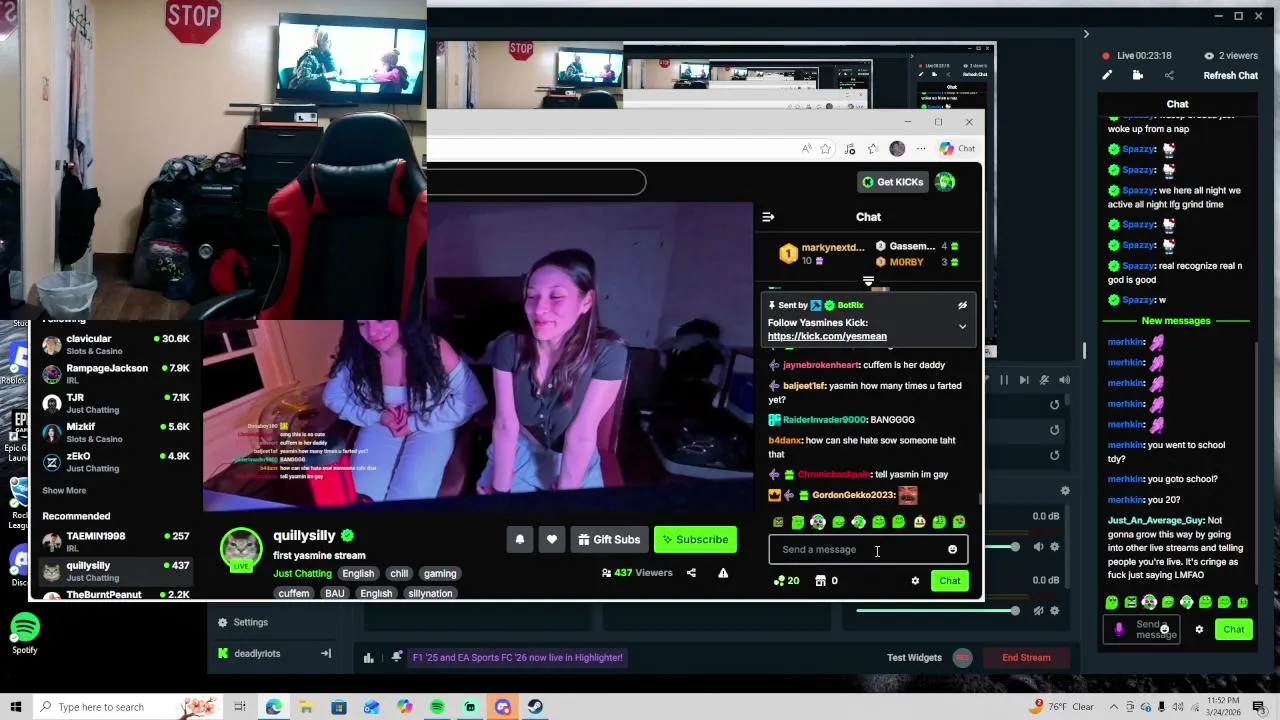Toggle notification bell for quillysilly
This screenshot has height=720, width=1280.
point(520,540)
